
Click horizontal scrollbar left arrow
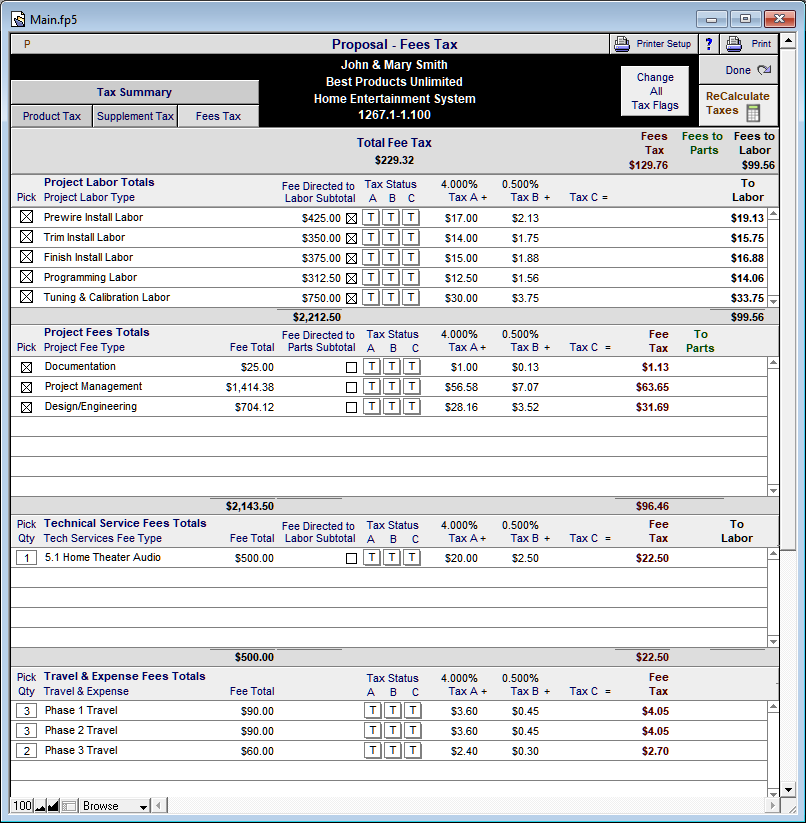tap(158, 806)
